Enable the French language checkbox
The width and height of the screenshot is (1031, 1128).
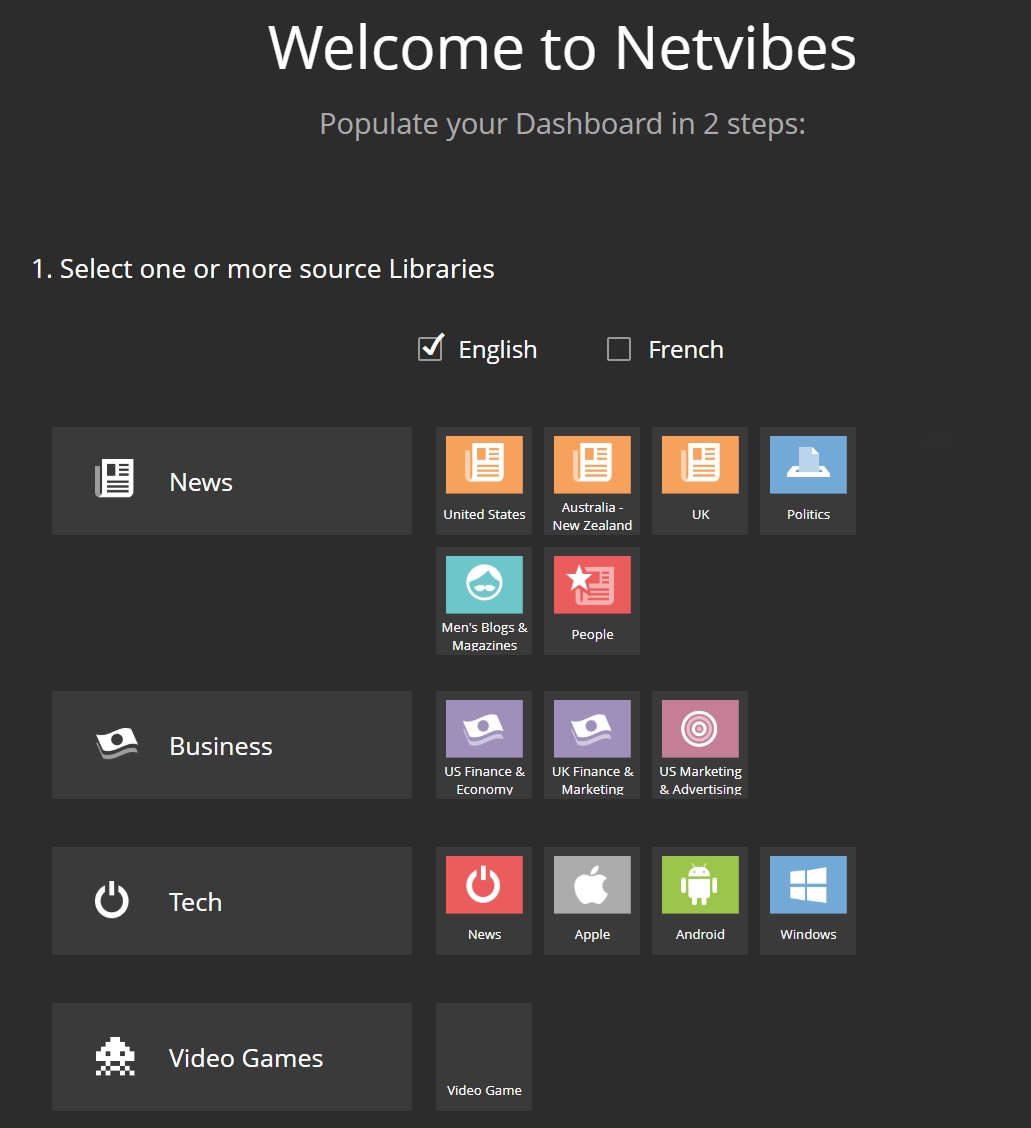coord(619,350)
